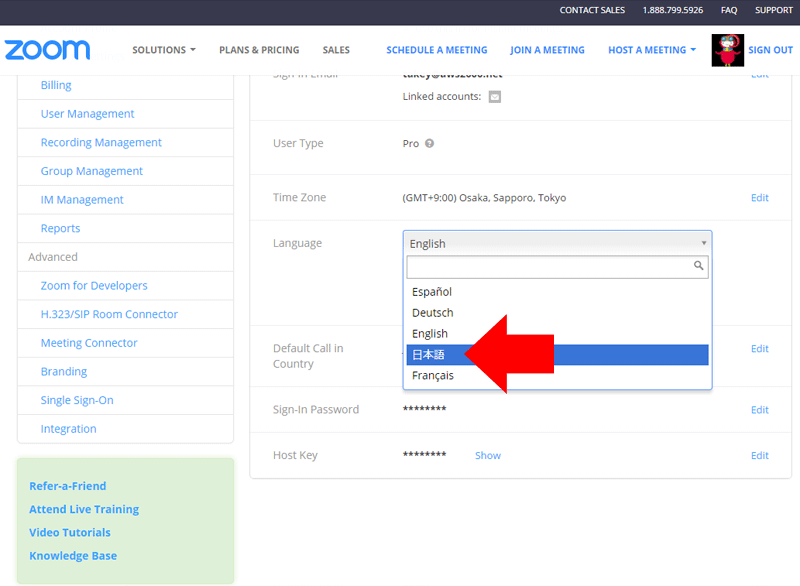800x586 pixels.
Task: Expand the Solutions menu
Action: 164,50
